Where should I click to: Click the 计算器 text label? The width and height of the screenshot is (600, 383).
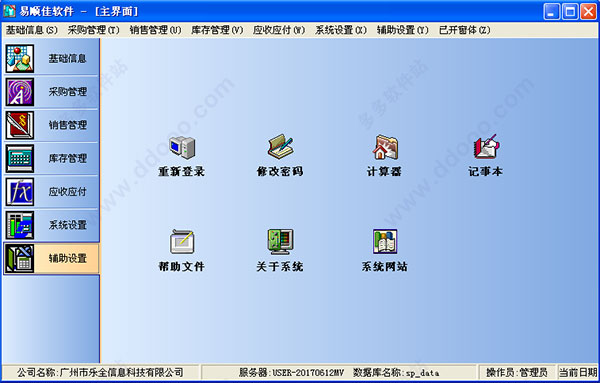[384, 171]
